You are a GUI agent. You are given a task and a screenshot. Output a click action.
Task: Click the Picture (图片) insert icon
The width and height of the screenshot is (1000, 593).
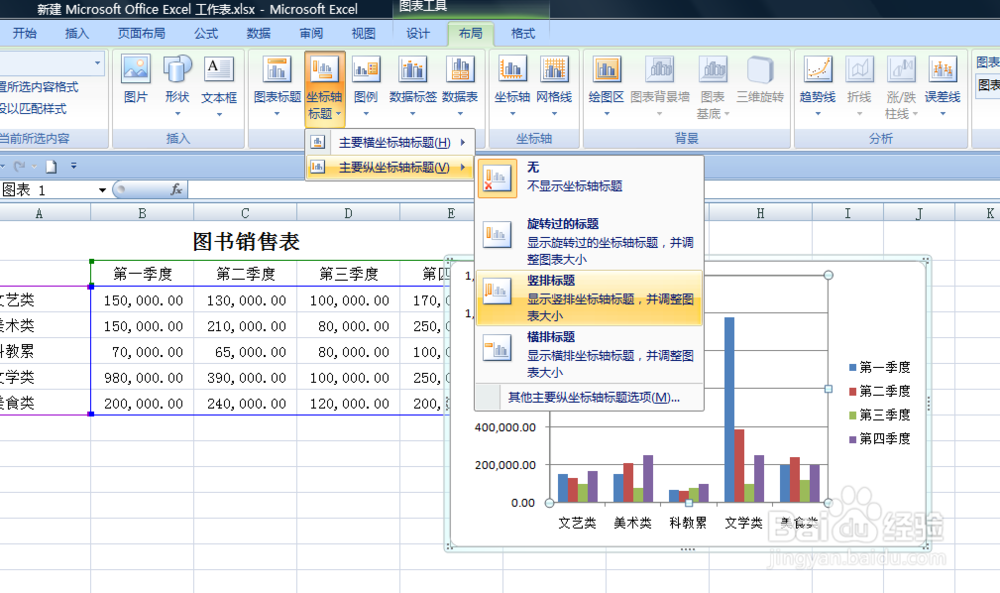pos(135,70)
